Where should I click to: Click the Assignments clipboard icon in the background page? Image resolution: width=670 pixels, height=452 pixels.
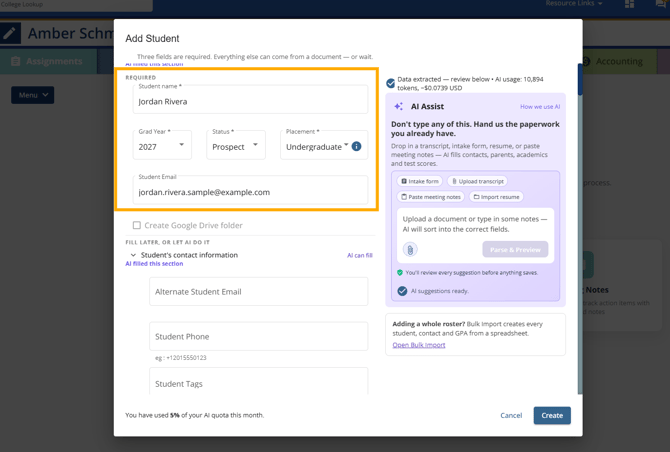tap(16, 62)
